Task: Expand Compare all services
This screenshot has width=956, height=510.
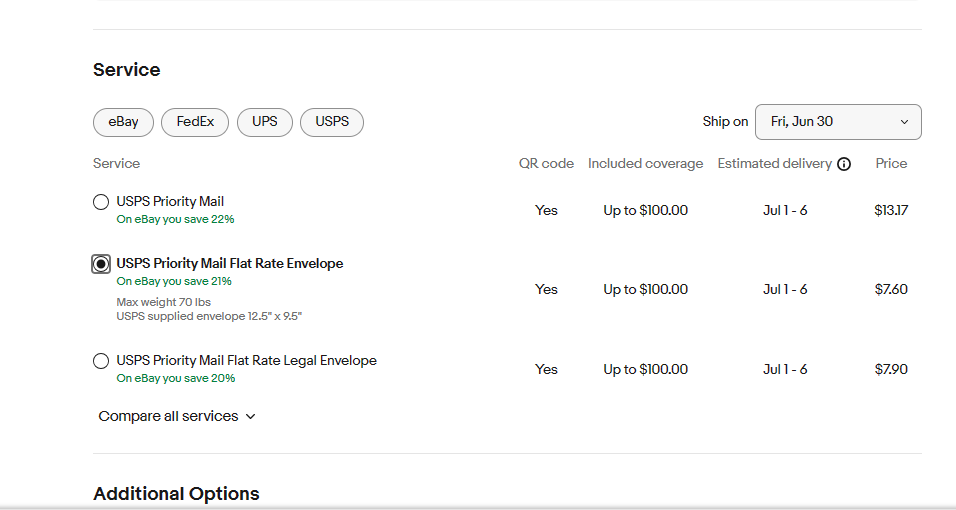Action: pyautogui.click(x=177, y=416)
